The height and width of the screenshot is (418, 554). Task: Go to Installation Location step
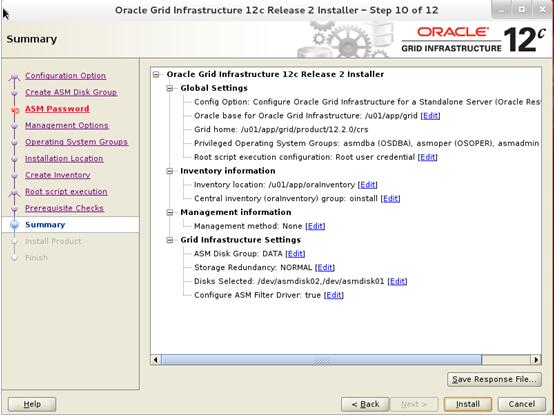coord(64,159)
